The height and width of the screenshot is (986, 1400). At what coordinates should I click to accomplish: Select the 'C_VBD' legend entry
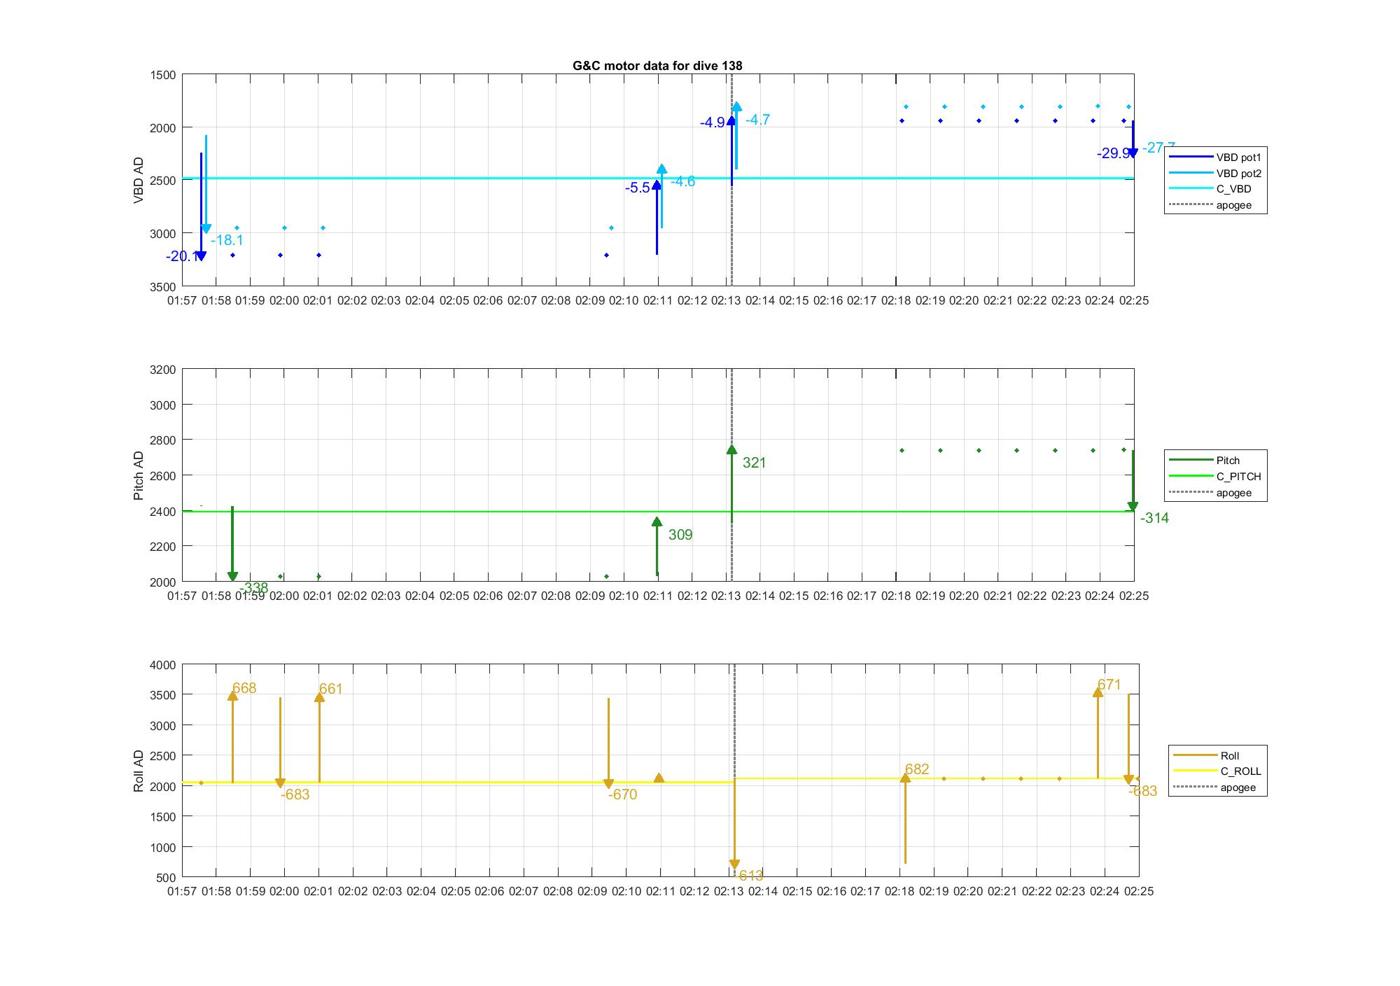coord(1210,189)
